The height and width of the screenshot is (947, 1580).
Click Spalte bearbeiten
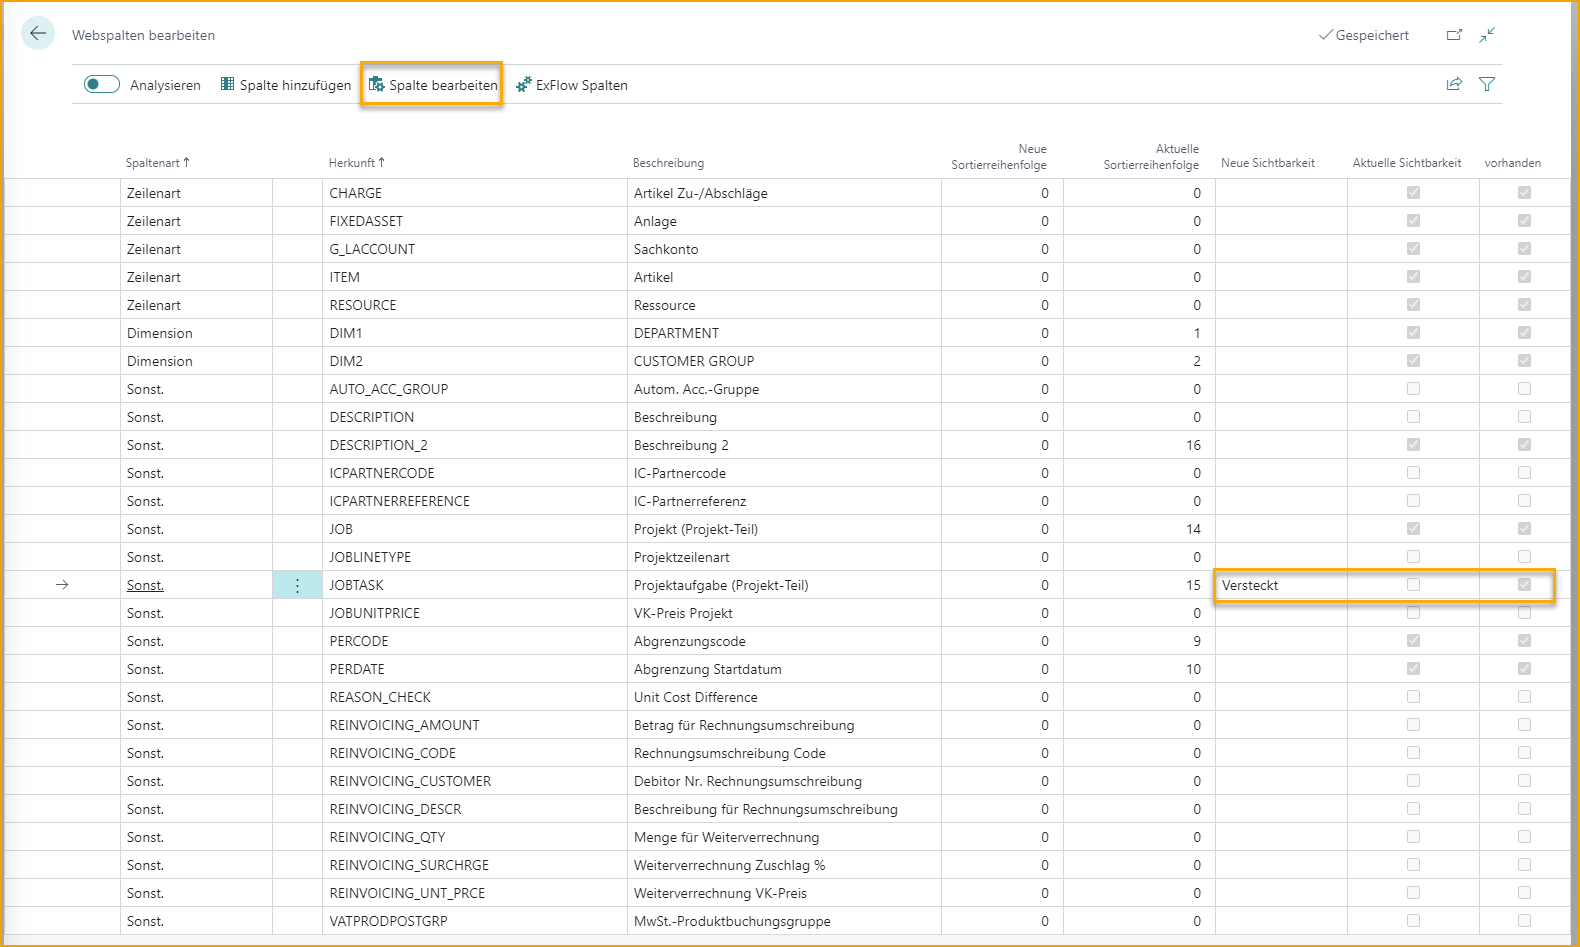tap(433, 85)
